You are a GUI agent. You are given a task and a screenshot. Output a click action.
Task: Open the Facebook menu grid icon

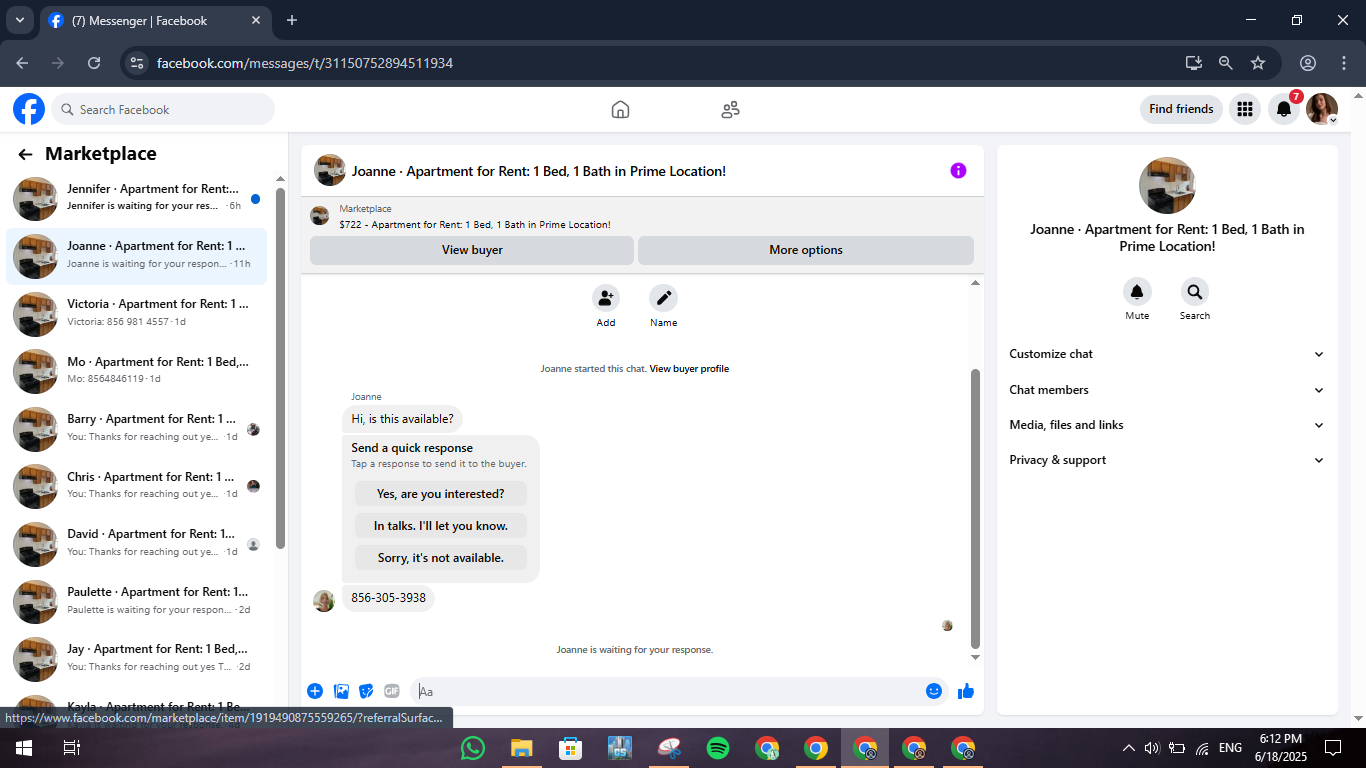[1245, 109]
